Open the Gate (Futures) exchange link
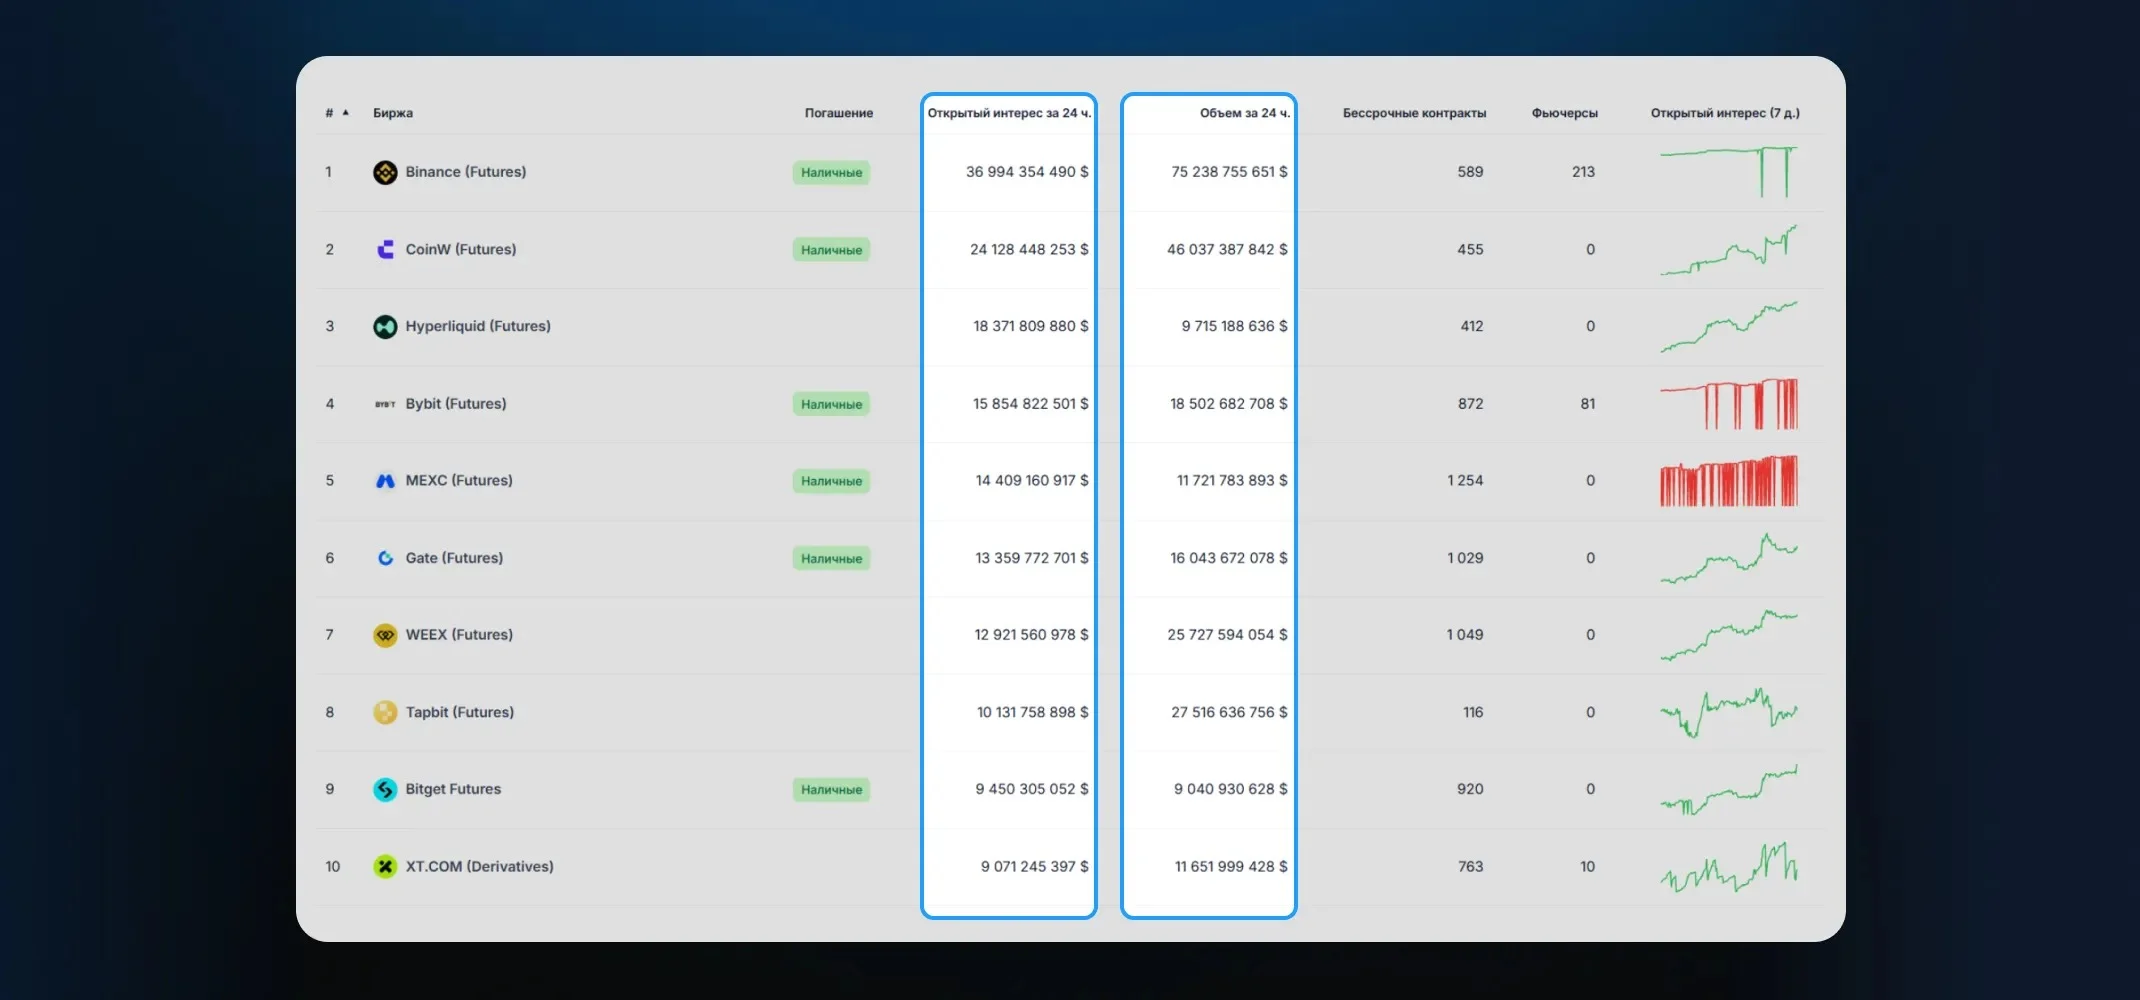The height and width of the screenshot is (1000, 2140). click(454, 558)
